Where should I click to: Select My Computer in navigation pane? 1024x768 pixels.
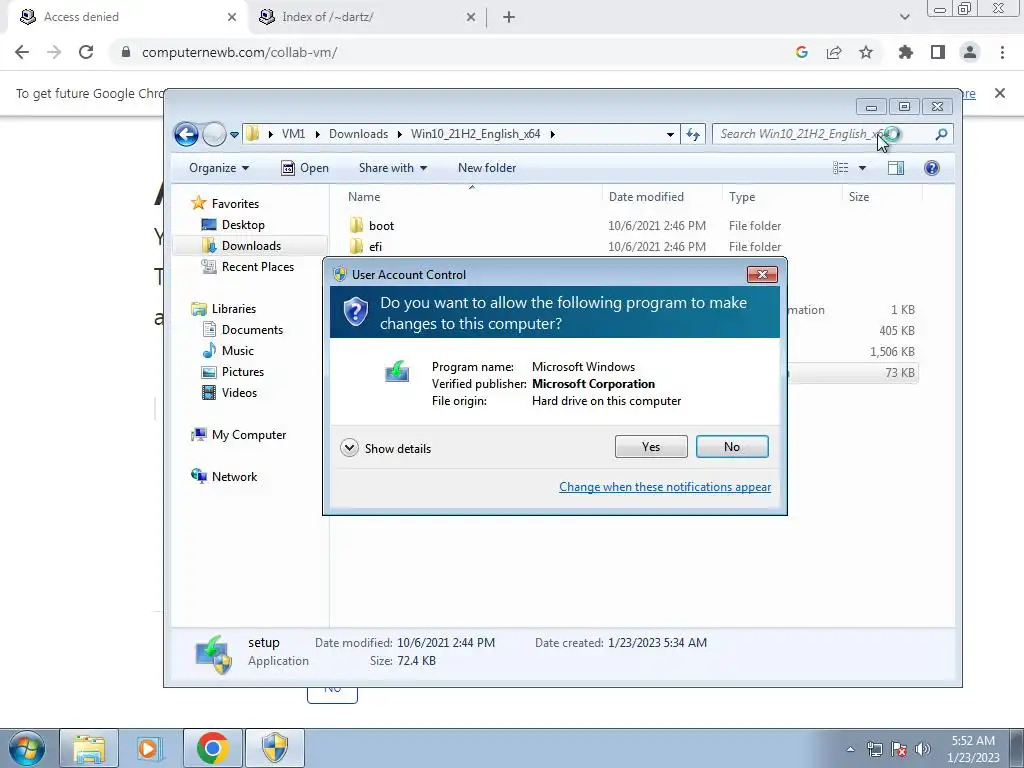(x=238, y=435)
